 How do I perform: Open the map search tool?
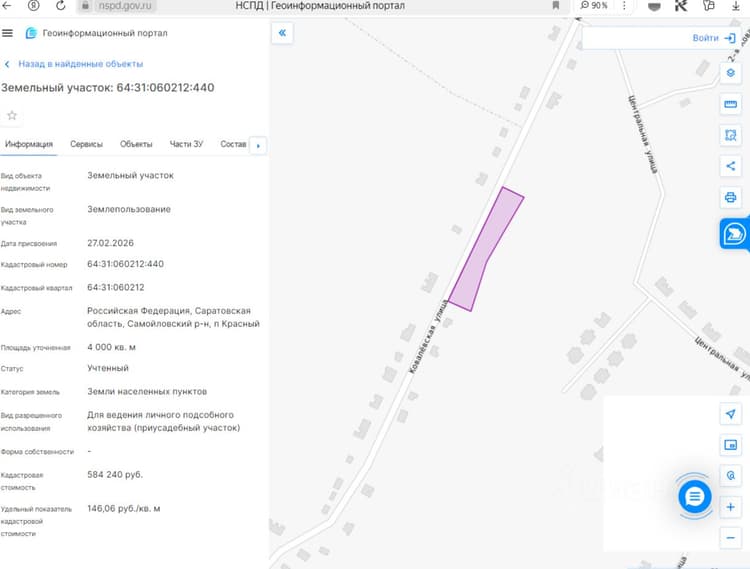730,476
